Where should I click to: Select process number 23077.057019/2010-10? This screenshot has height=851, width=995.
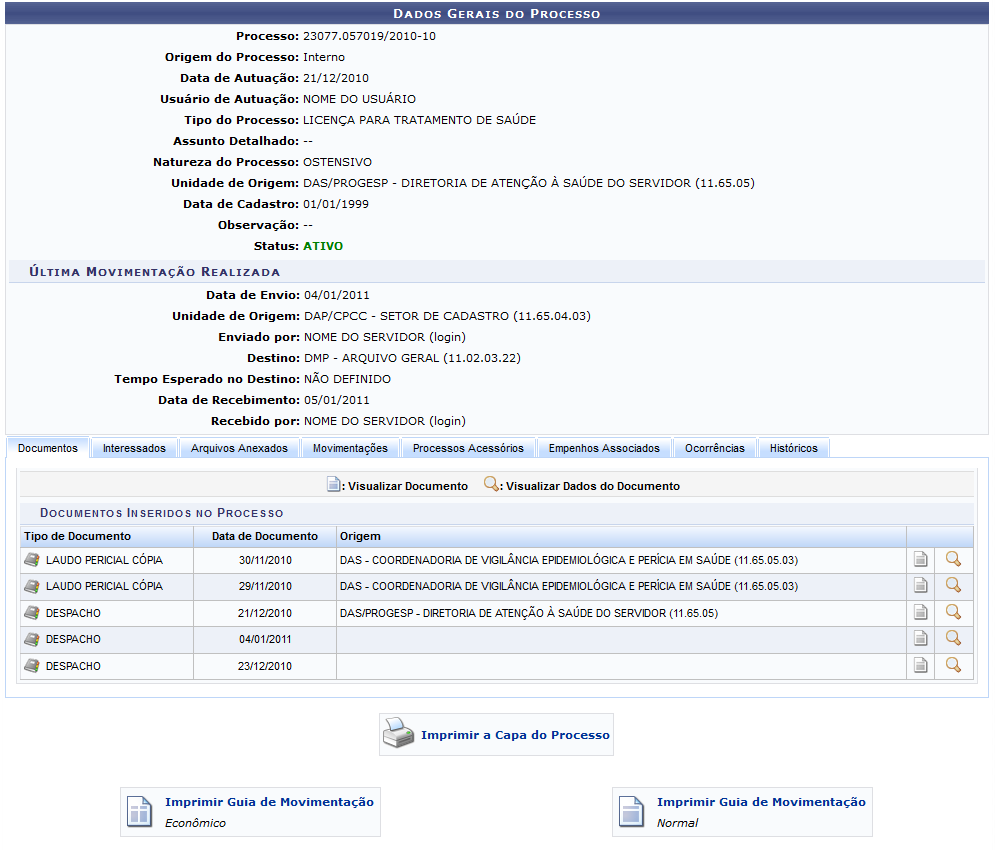pyautogui.click(x=369, y=36)
